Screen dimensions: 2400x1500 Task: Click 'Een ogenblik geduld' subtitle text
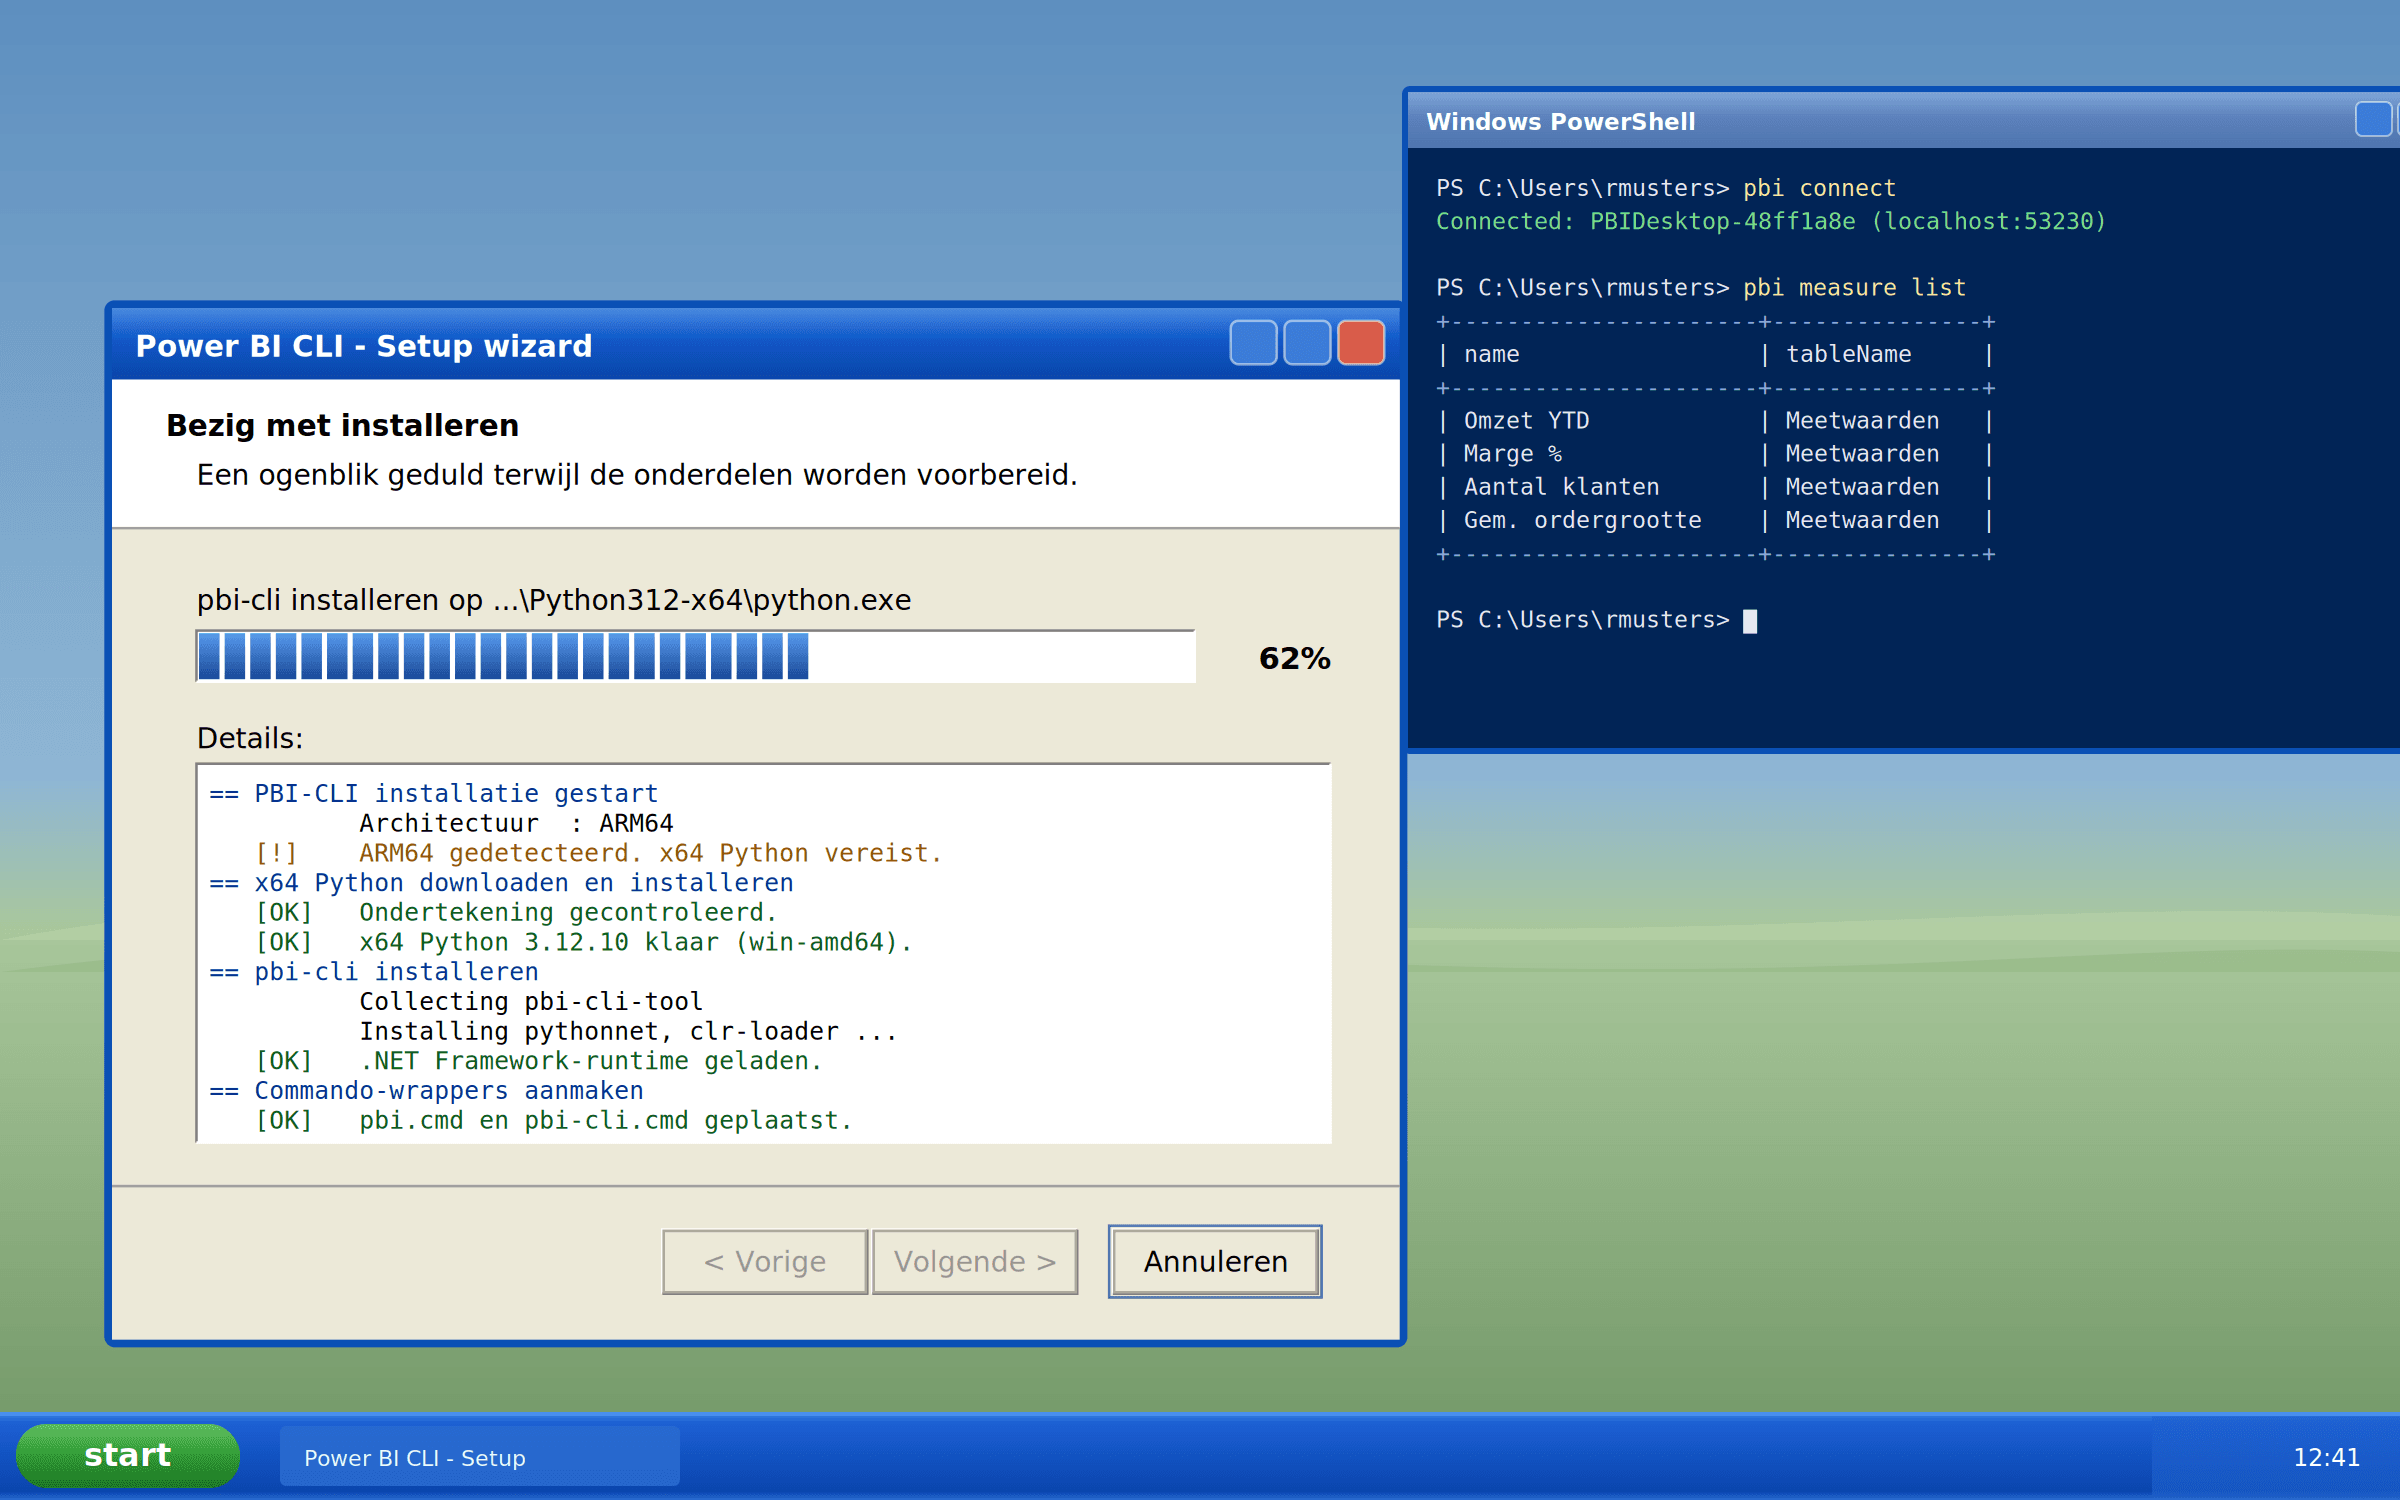(x=637, y=474)
